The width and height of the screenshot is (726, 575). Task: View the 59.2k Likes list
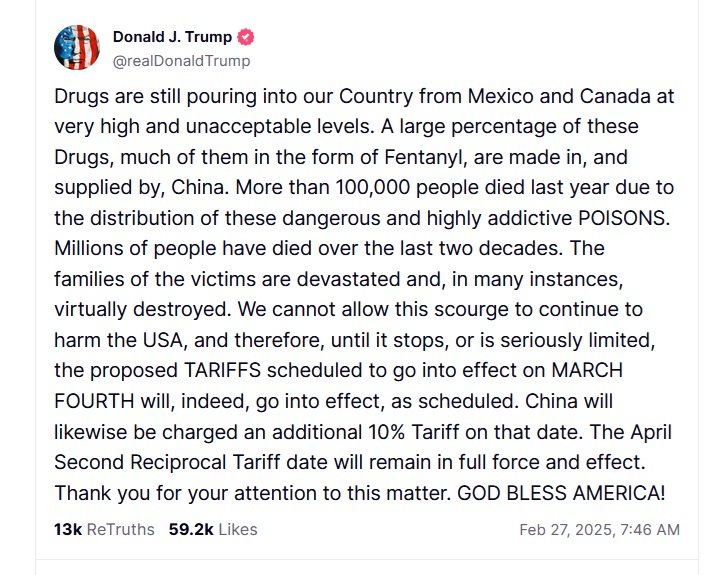[x=212, y=529]
